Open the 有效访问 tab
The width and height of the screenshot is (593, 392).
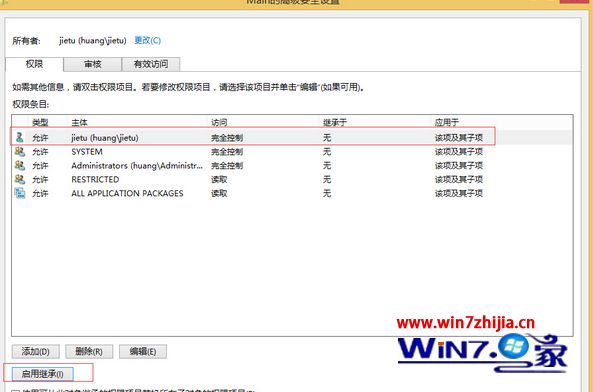click(x=151, y=64)
